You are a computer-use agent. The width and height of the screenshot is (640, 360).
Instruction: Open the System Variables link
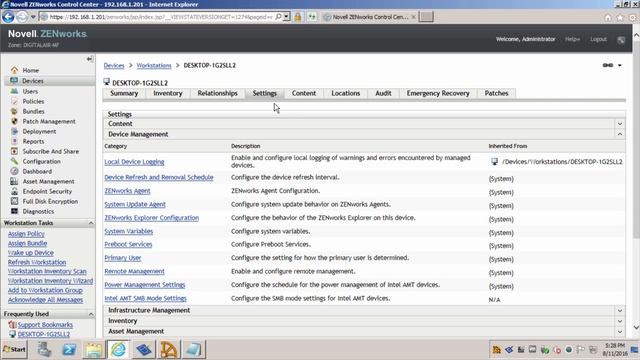129,231
